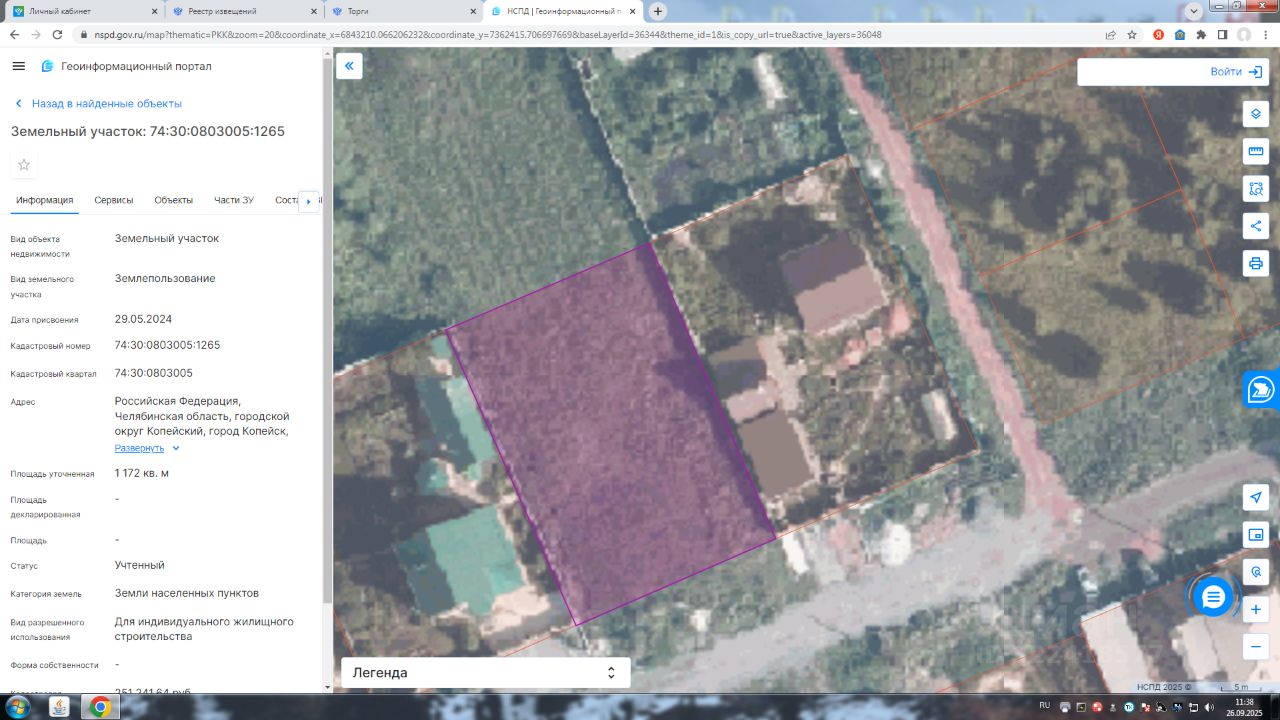Click the cadastral quarter 74:30:0803005 value
The width and height of the screenshot is (1280, 720).
[x=154, y=373]
